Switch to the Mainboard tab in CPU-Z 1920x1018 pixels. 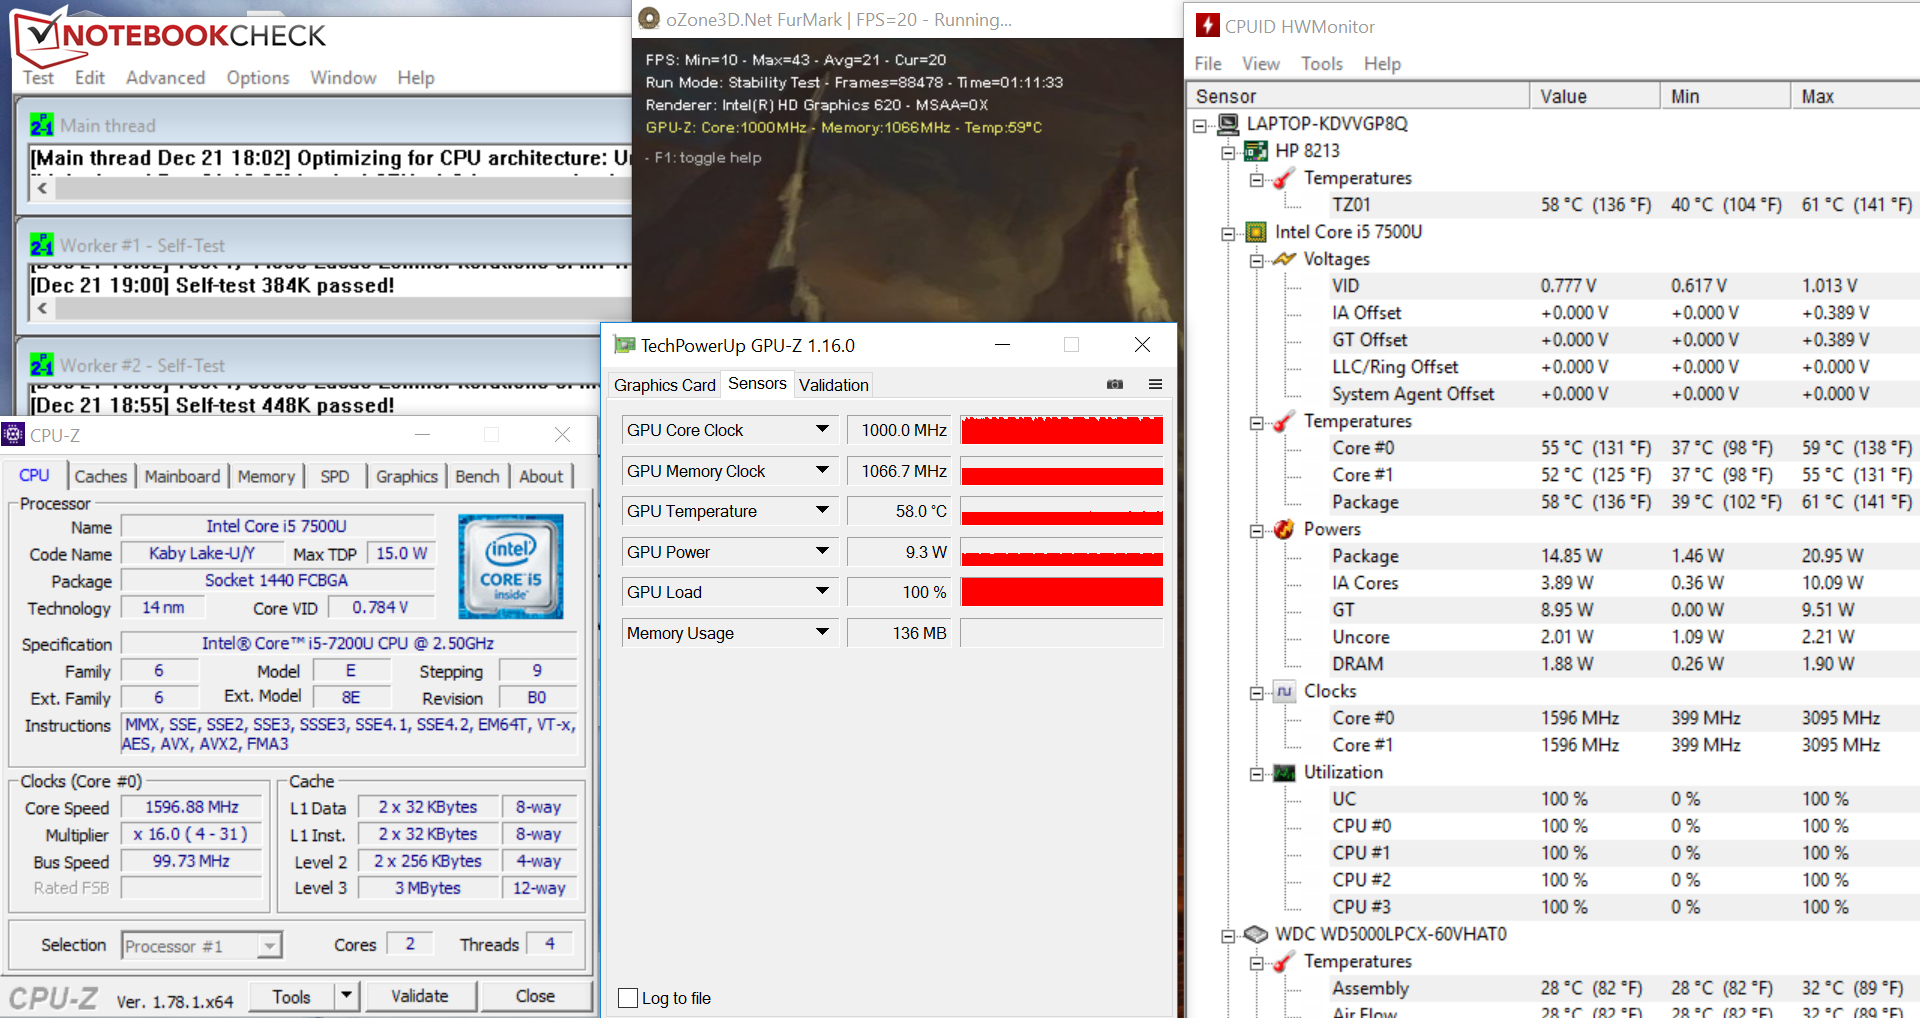coord(182,476)
